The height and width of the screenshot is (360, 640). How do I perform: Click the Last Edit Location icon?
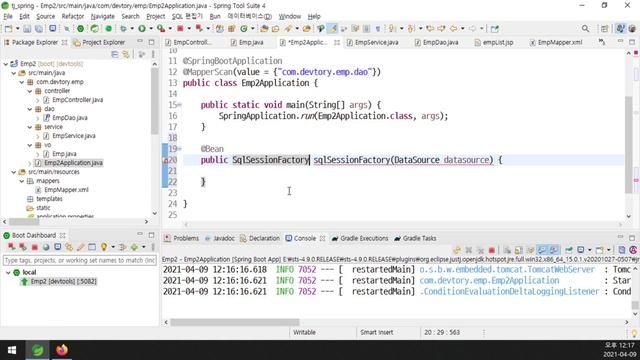coord(430,29)
